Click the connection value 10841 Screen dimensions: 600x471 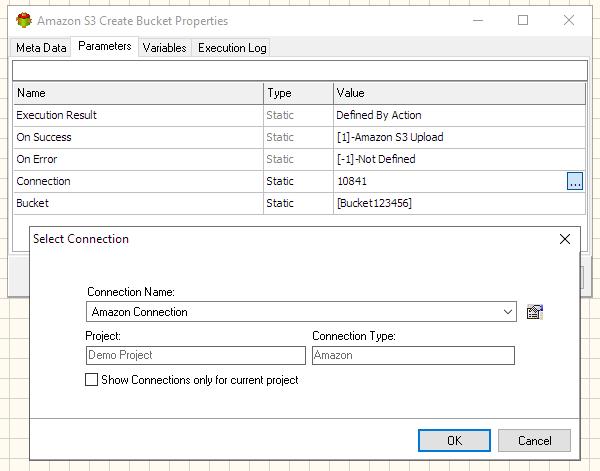[352, 181]
